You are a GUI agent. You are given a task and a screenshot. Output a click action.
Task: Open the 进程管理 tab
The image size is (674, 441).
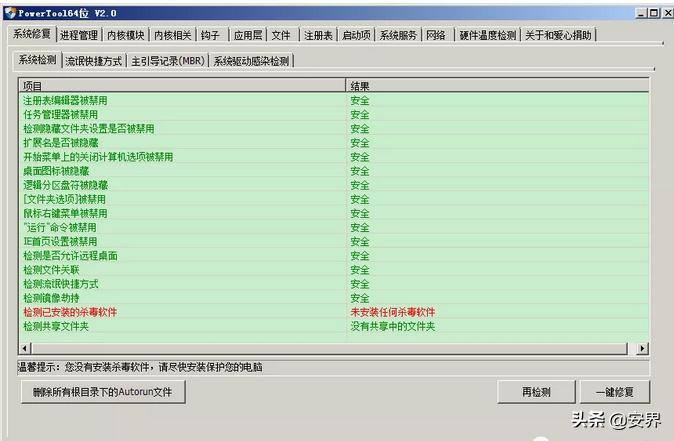coord(79,35)
